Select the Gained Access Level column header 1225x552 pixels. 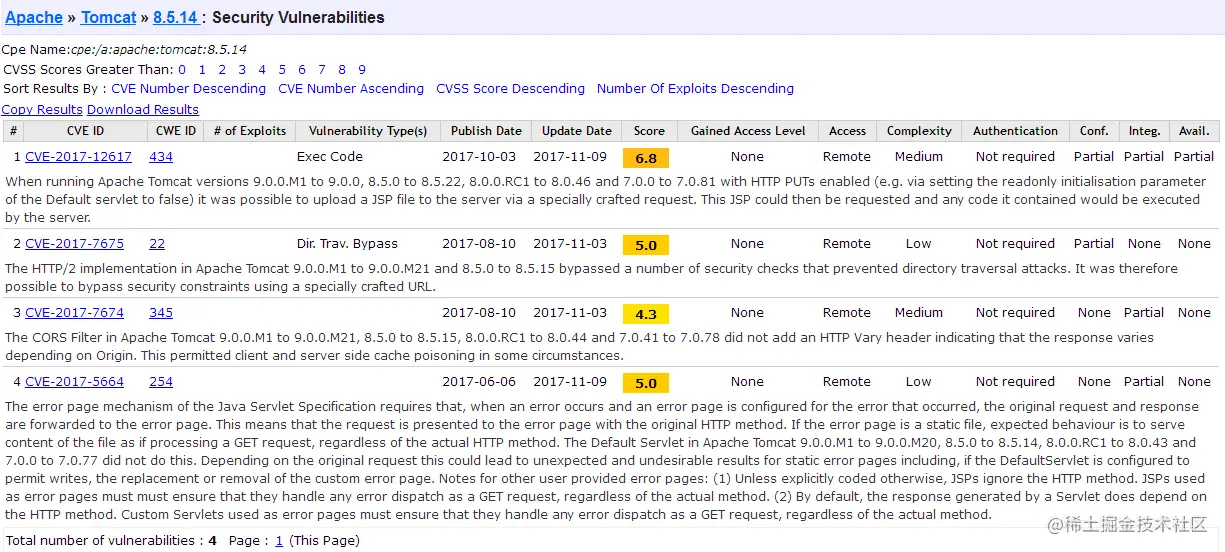point(748,131)
